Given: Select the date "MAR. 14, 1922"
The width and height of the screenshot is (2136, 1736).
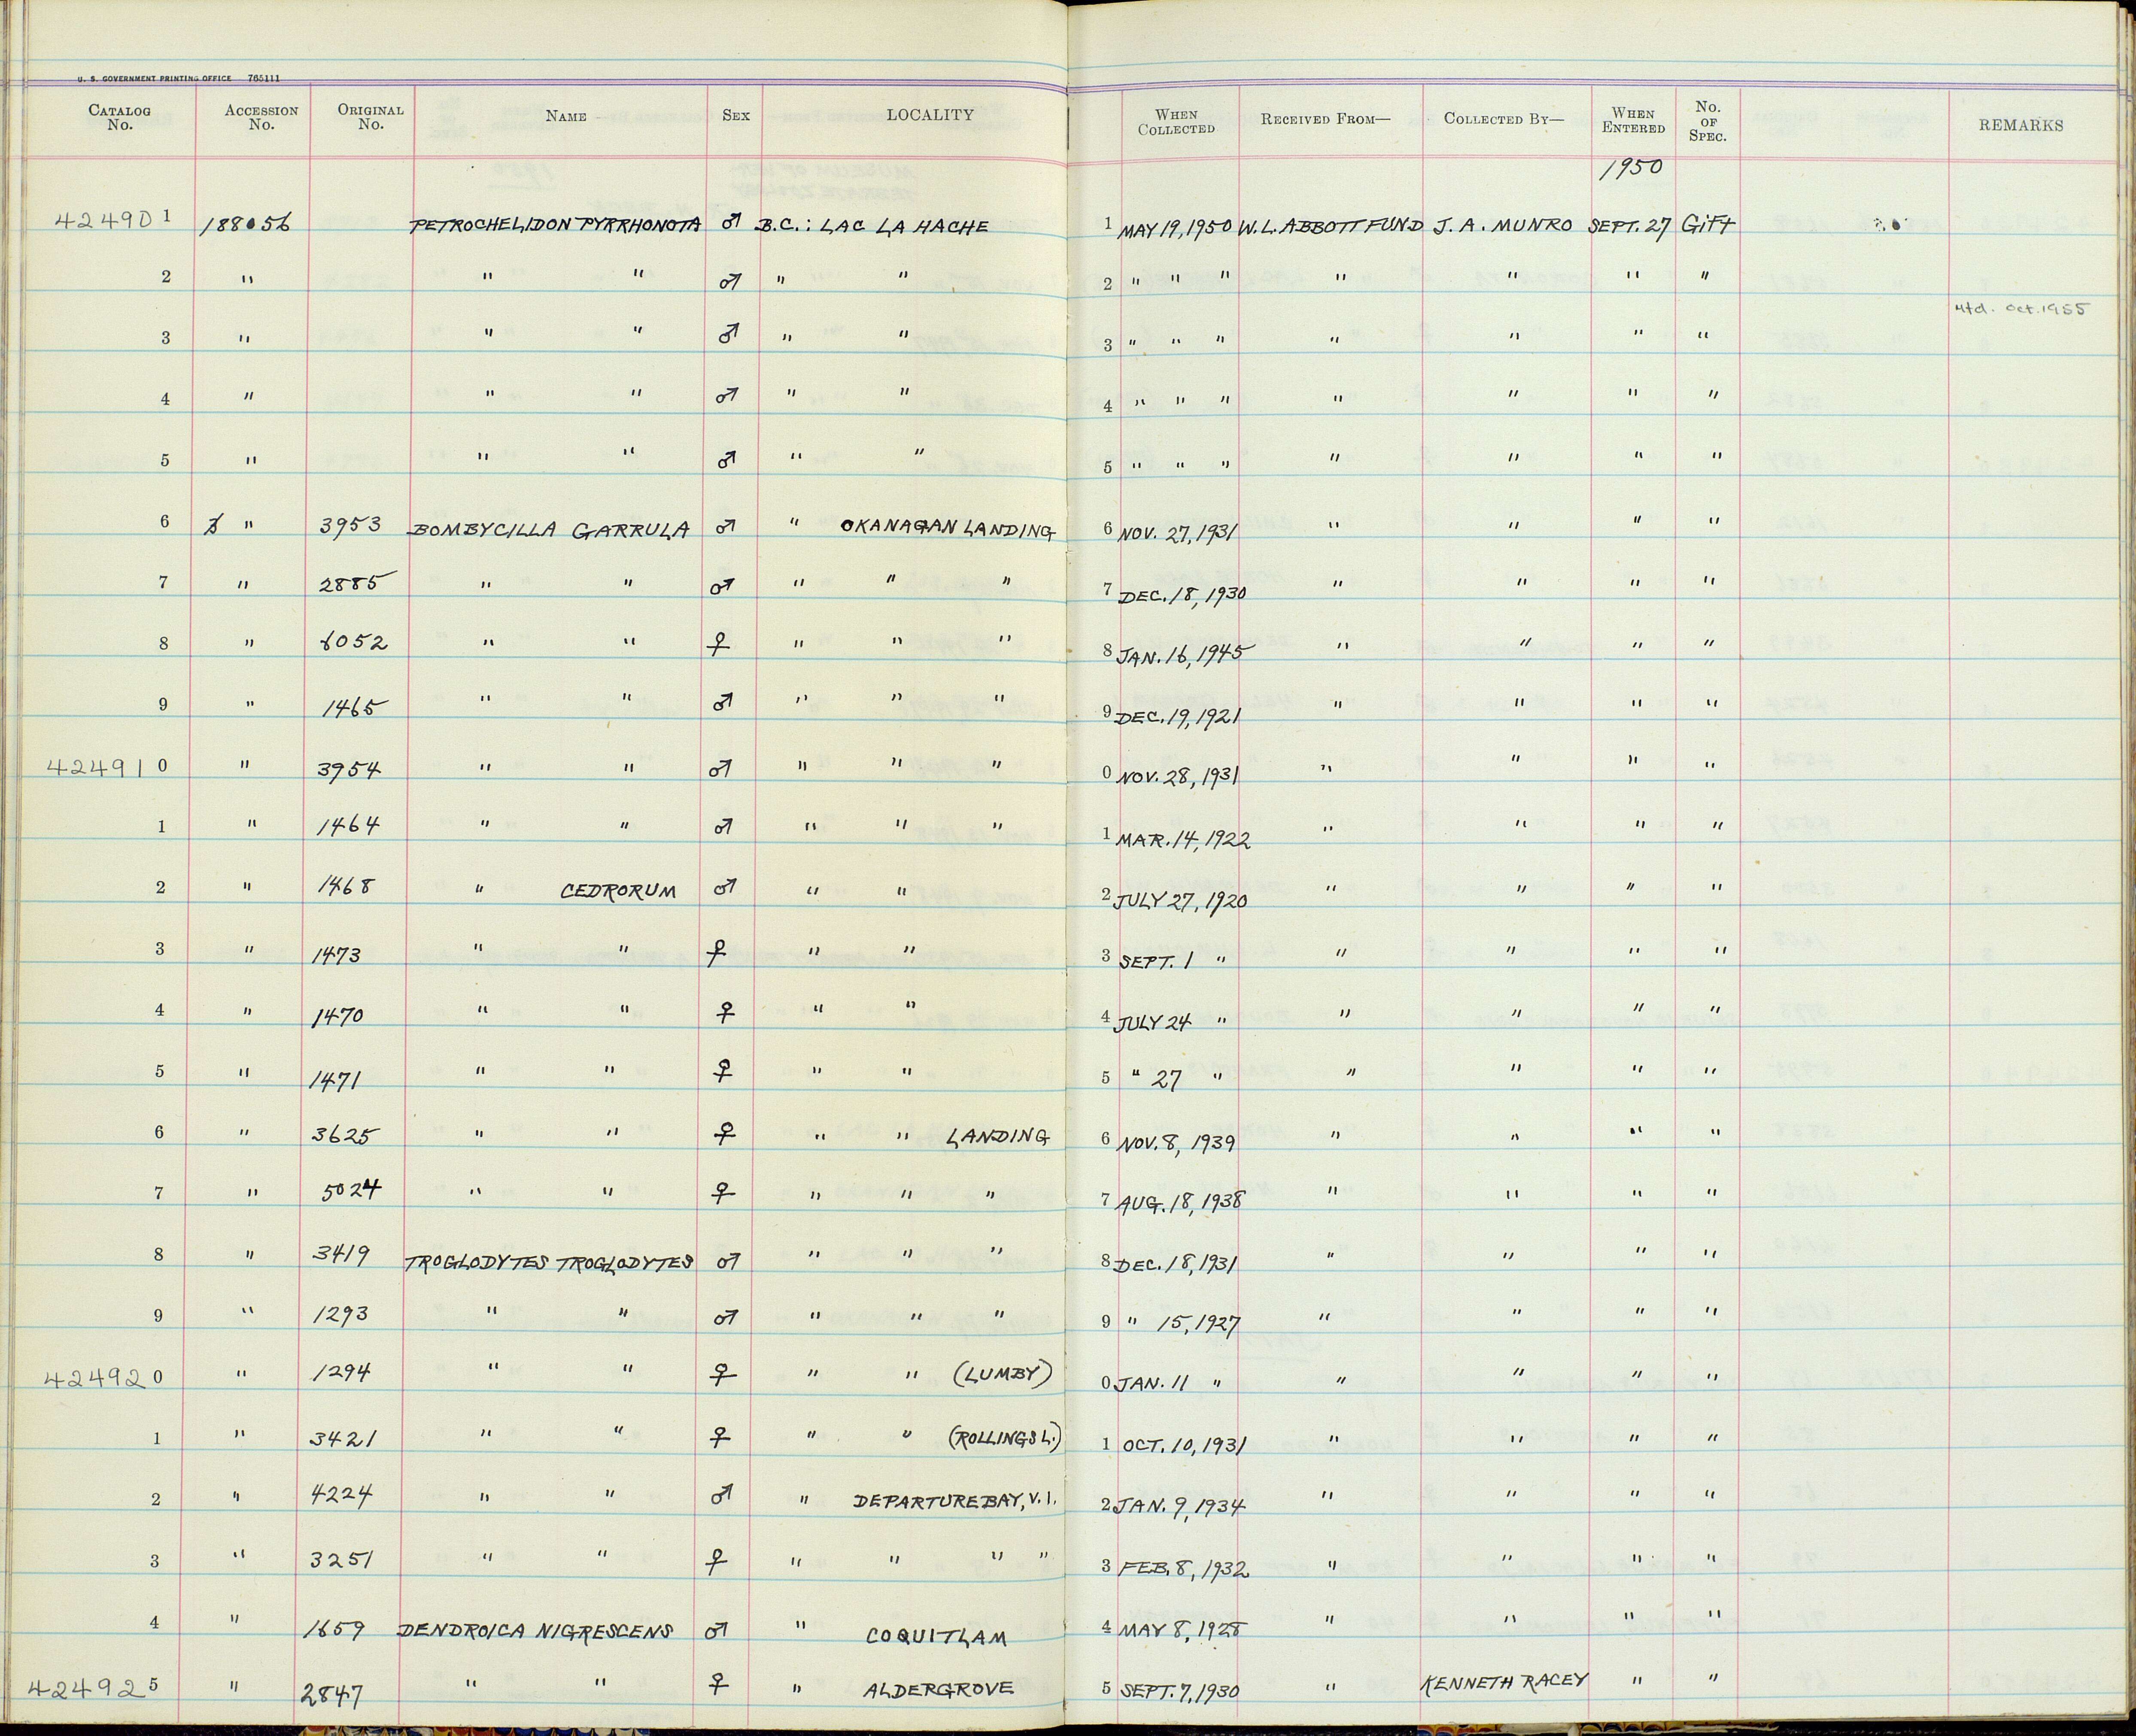Looking at the screenshot, I should pos(1184,840).
